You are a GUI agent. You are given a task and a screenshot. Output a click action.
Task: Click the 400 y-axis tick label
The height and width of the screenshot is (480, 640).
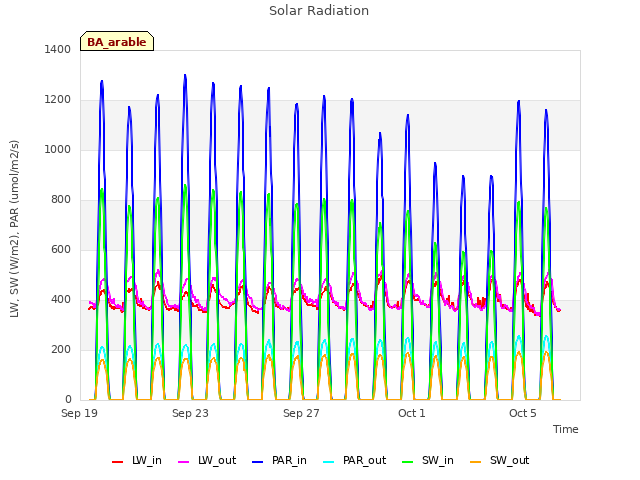pyautogui.click(x=61, y=300)
